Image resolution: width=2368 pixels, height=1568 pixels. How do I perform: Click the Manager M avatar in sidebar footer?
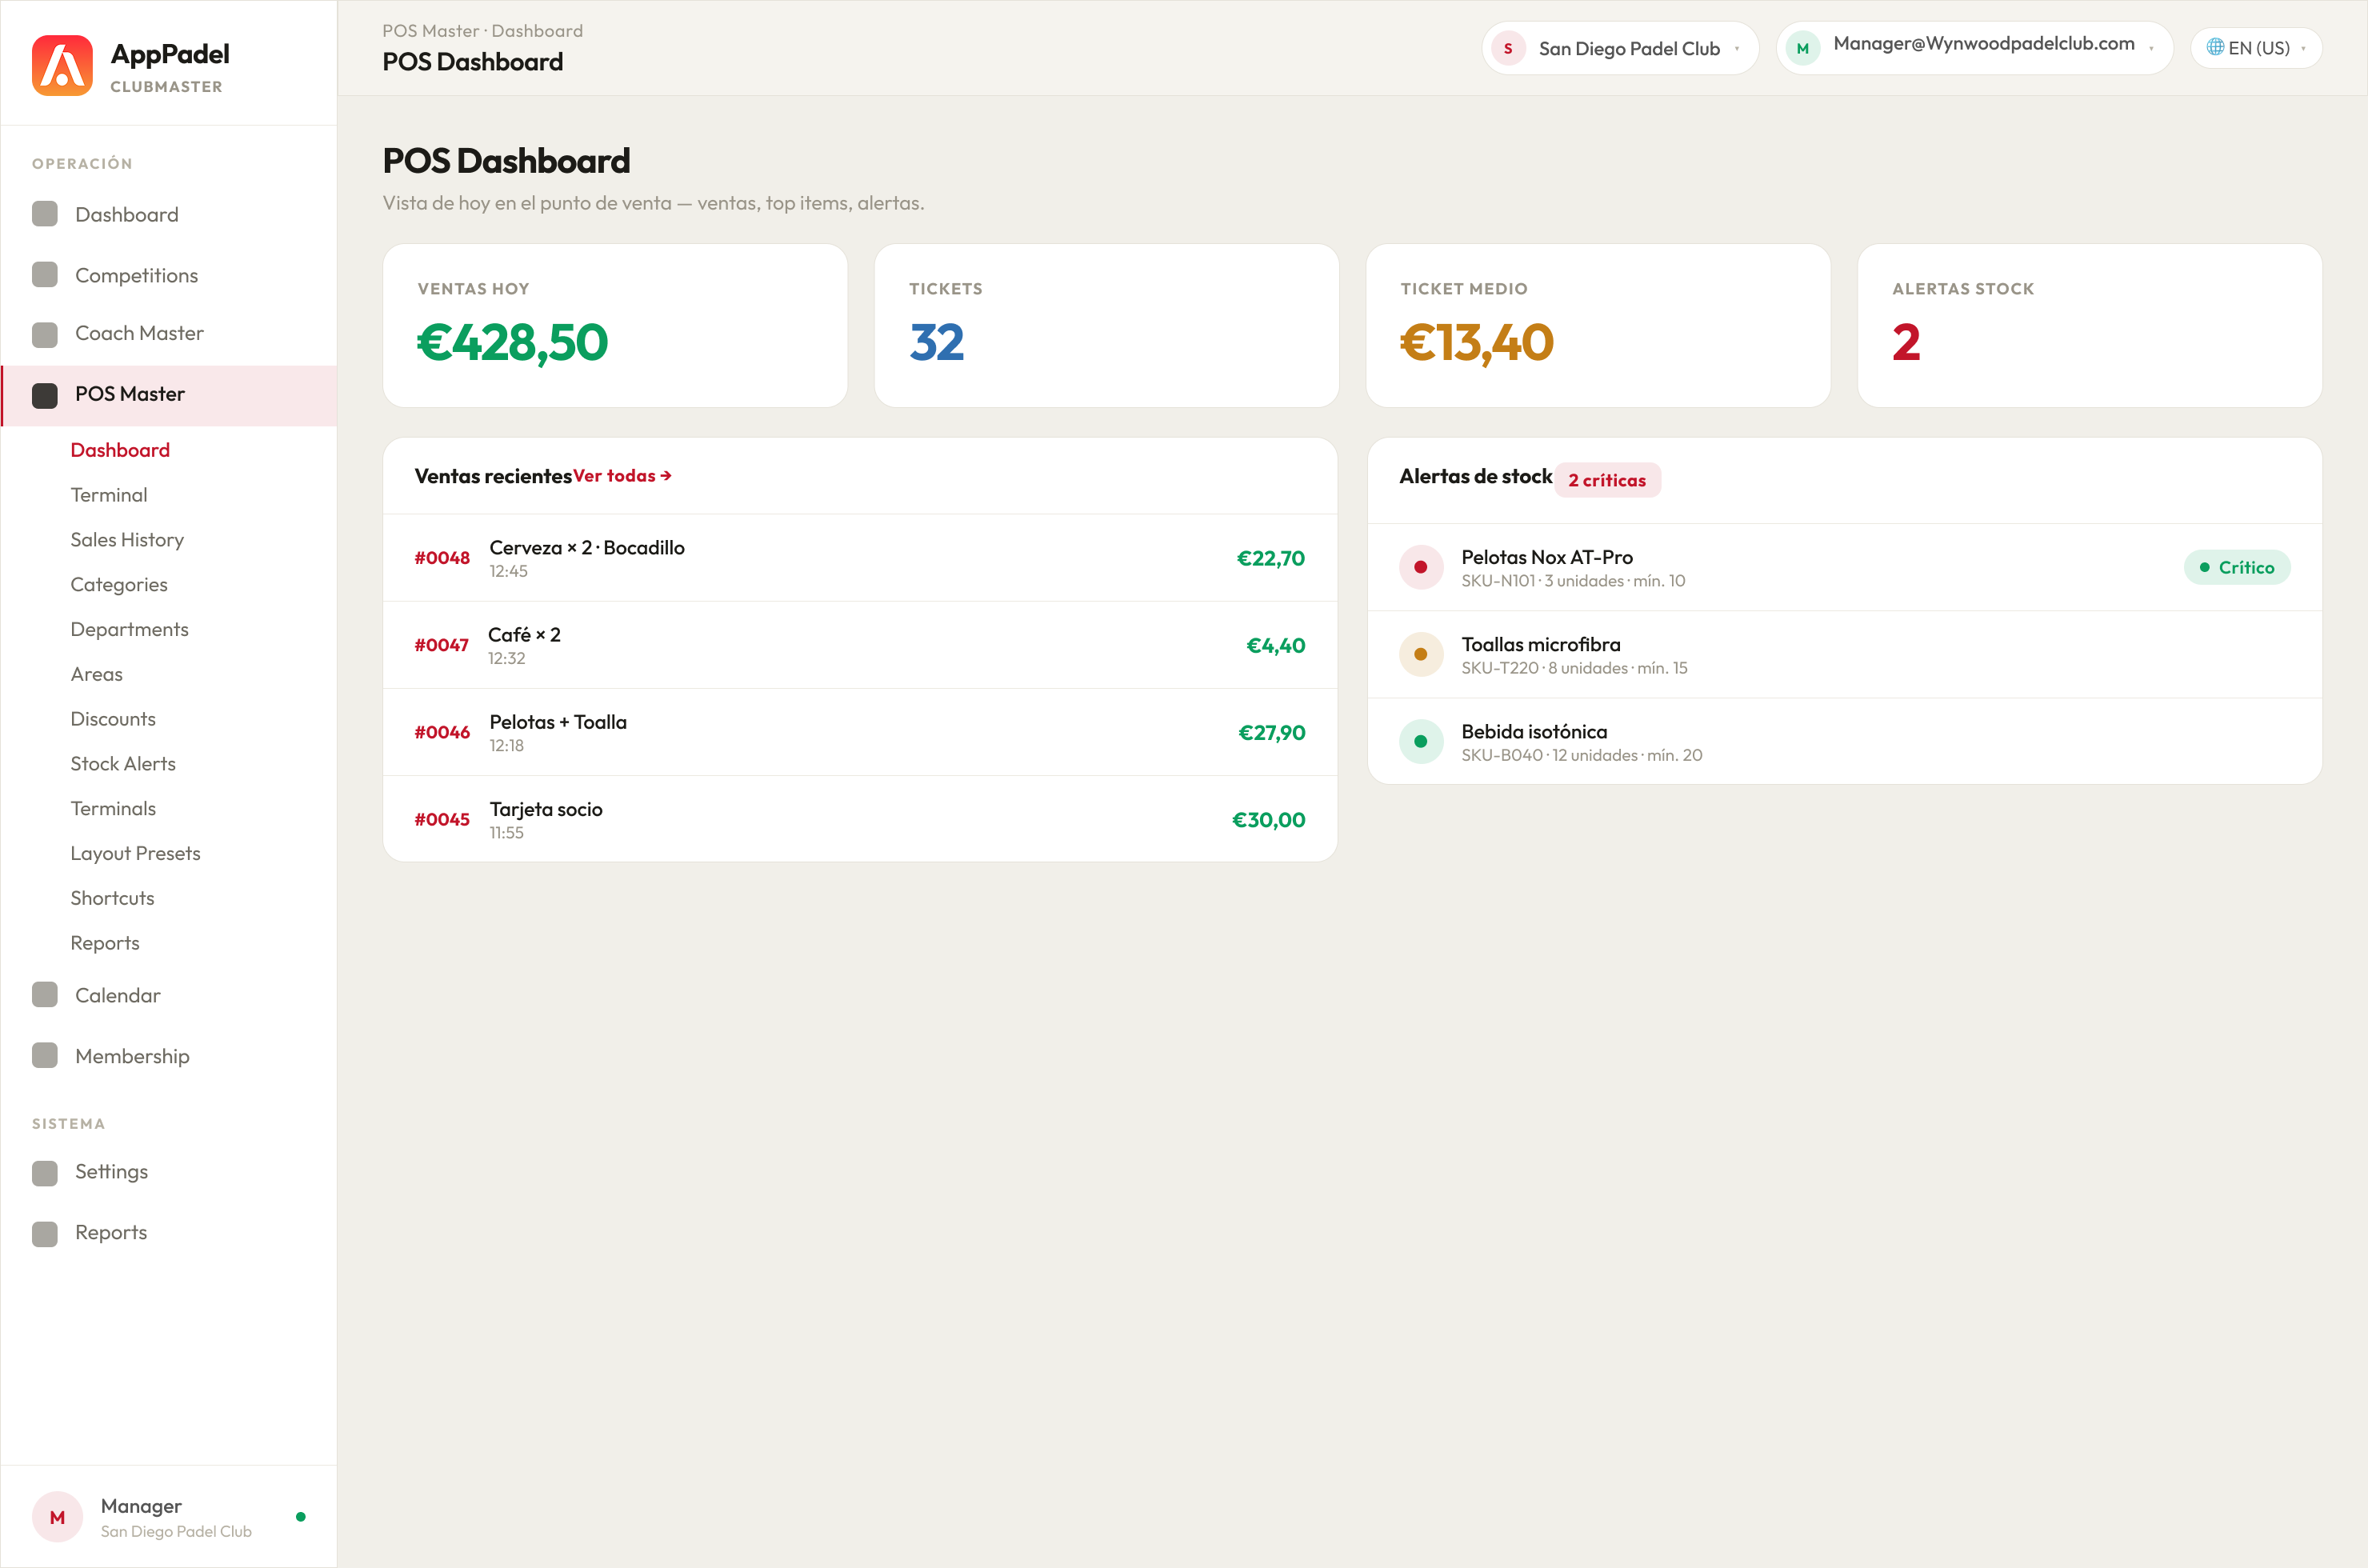[x=58, y=1517]
